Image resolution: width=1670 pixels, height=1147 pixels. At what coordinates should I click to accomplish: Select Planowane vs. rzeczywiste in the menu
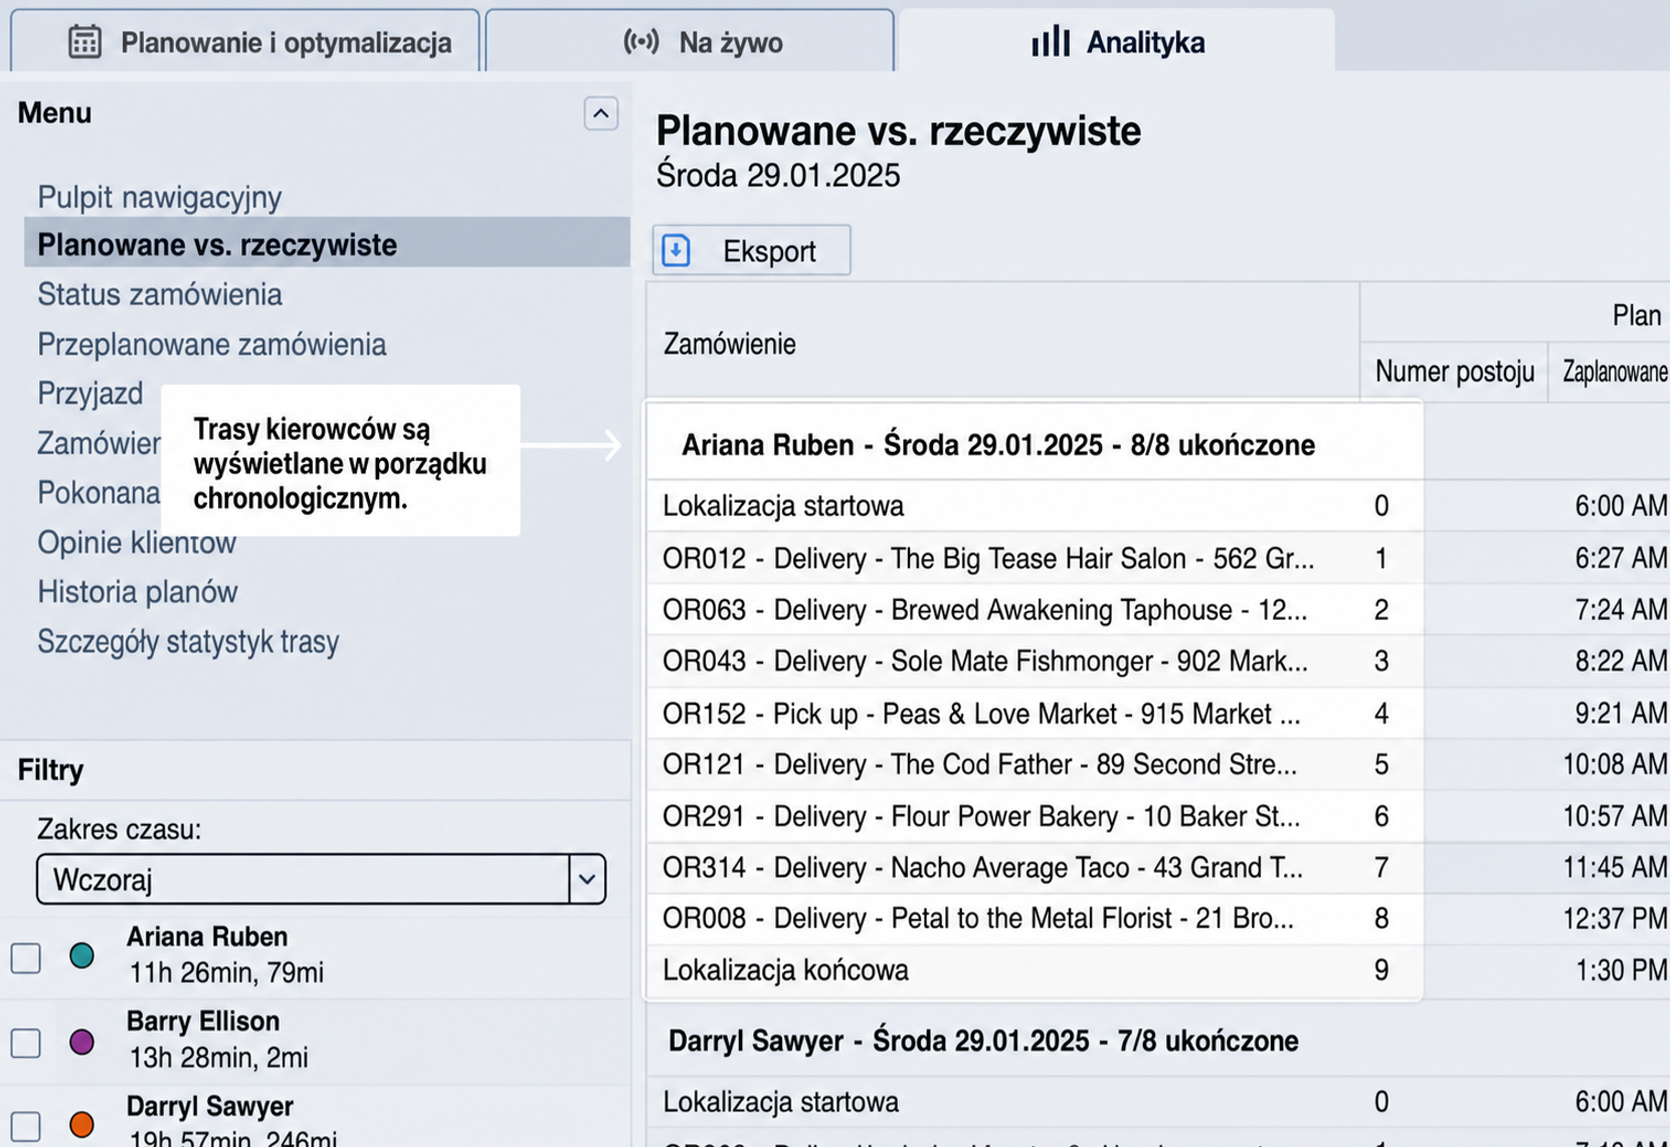pyautogui.click(x=327, y=244)
